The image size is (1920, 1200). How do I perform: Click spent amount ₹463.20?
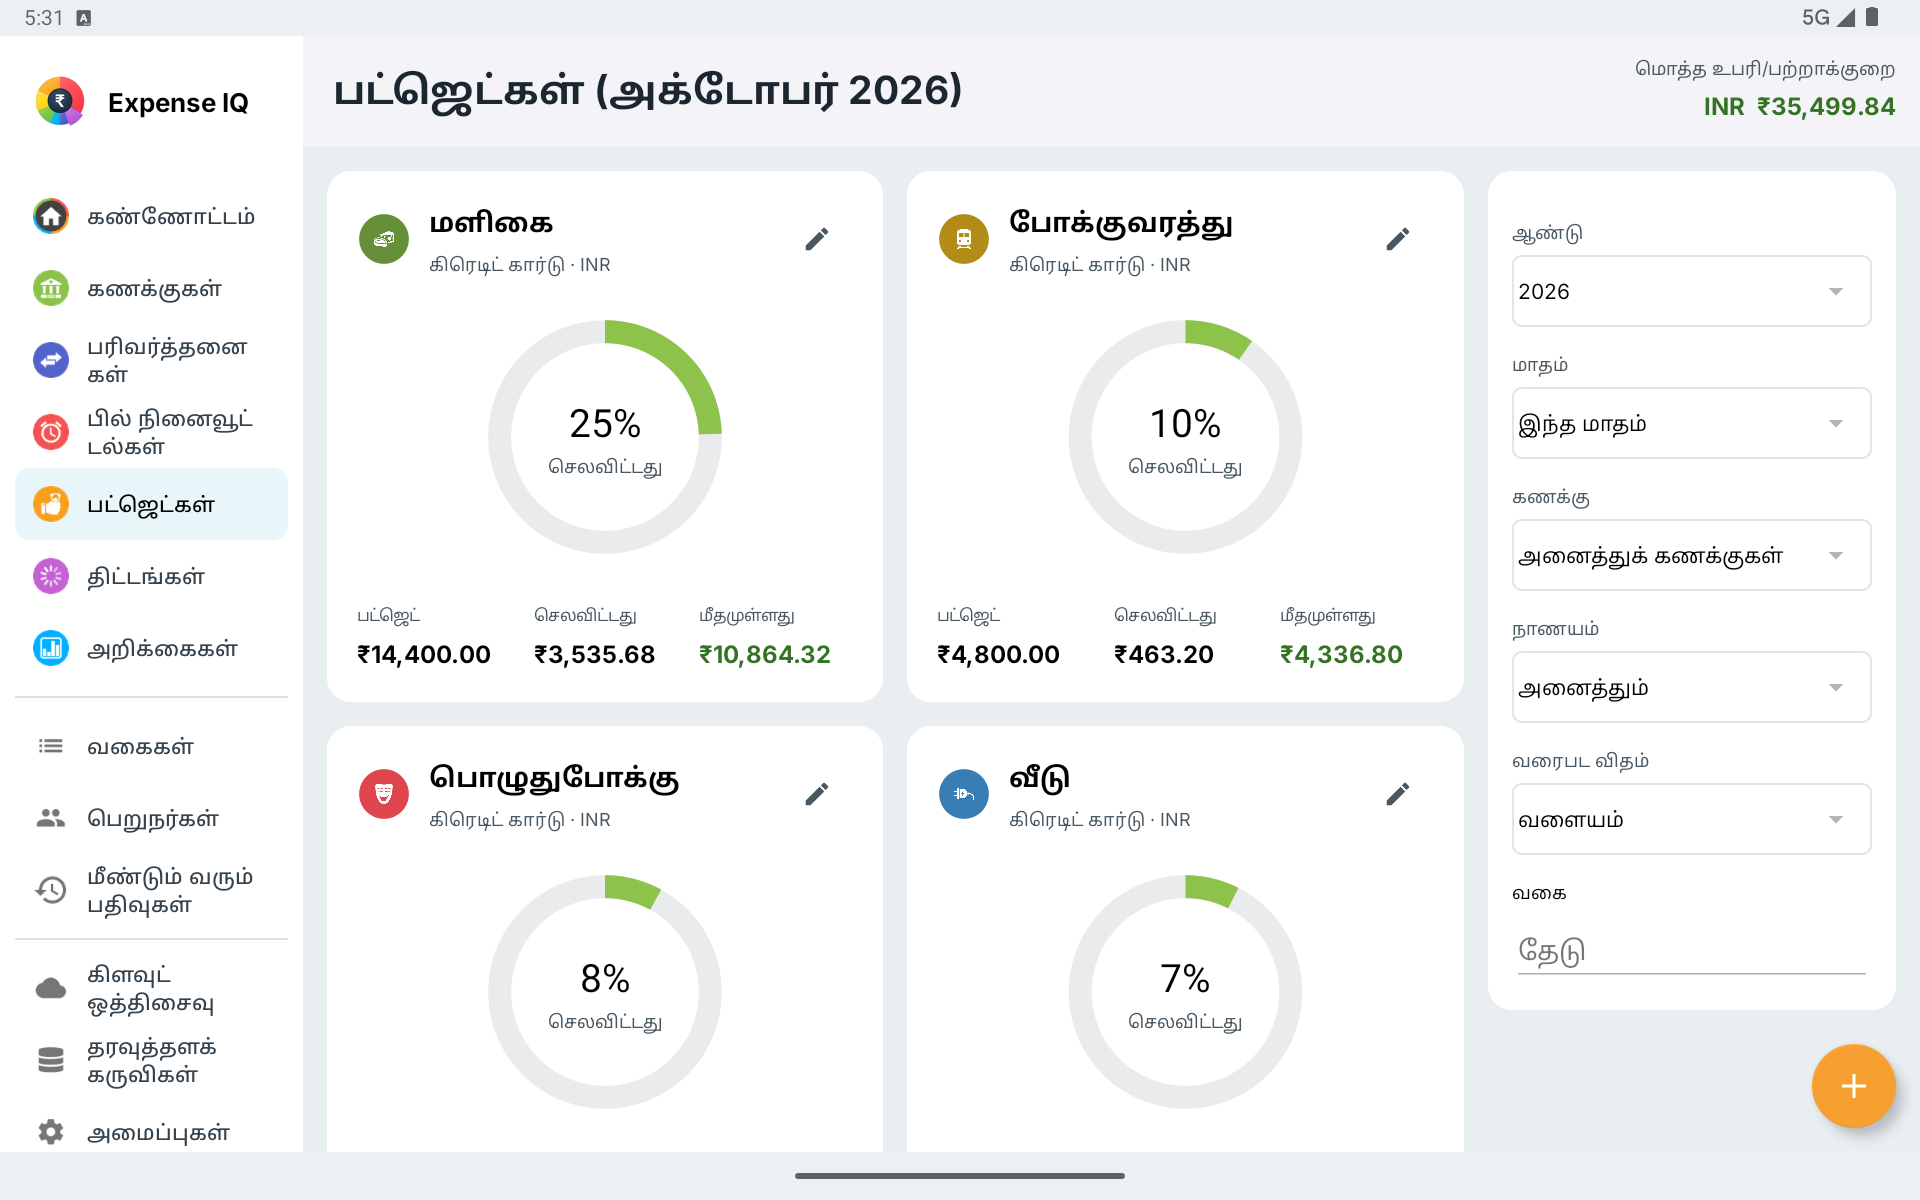(x=1164, y=654)
